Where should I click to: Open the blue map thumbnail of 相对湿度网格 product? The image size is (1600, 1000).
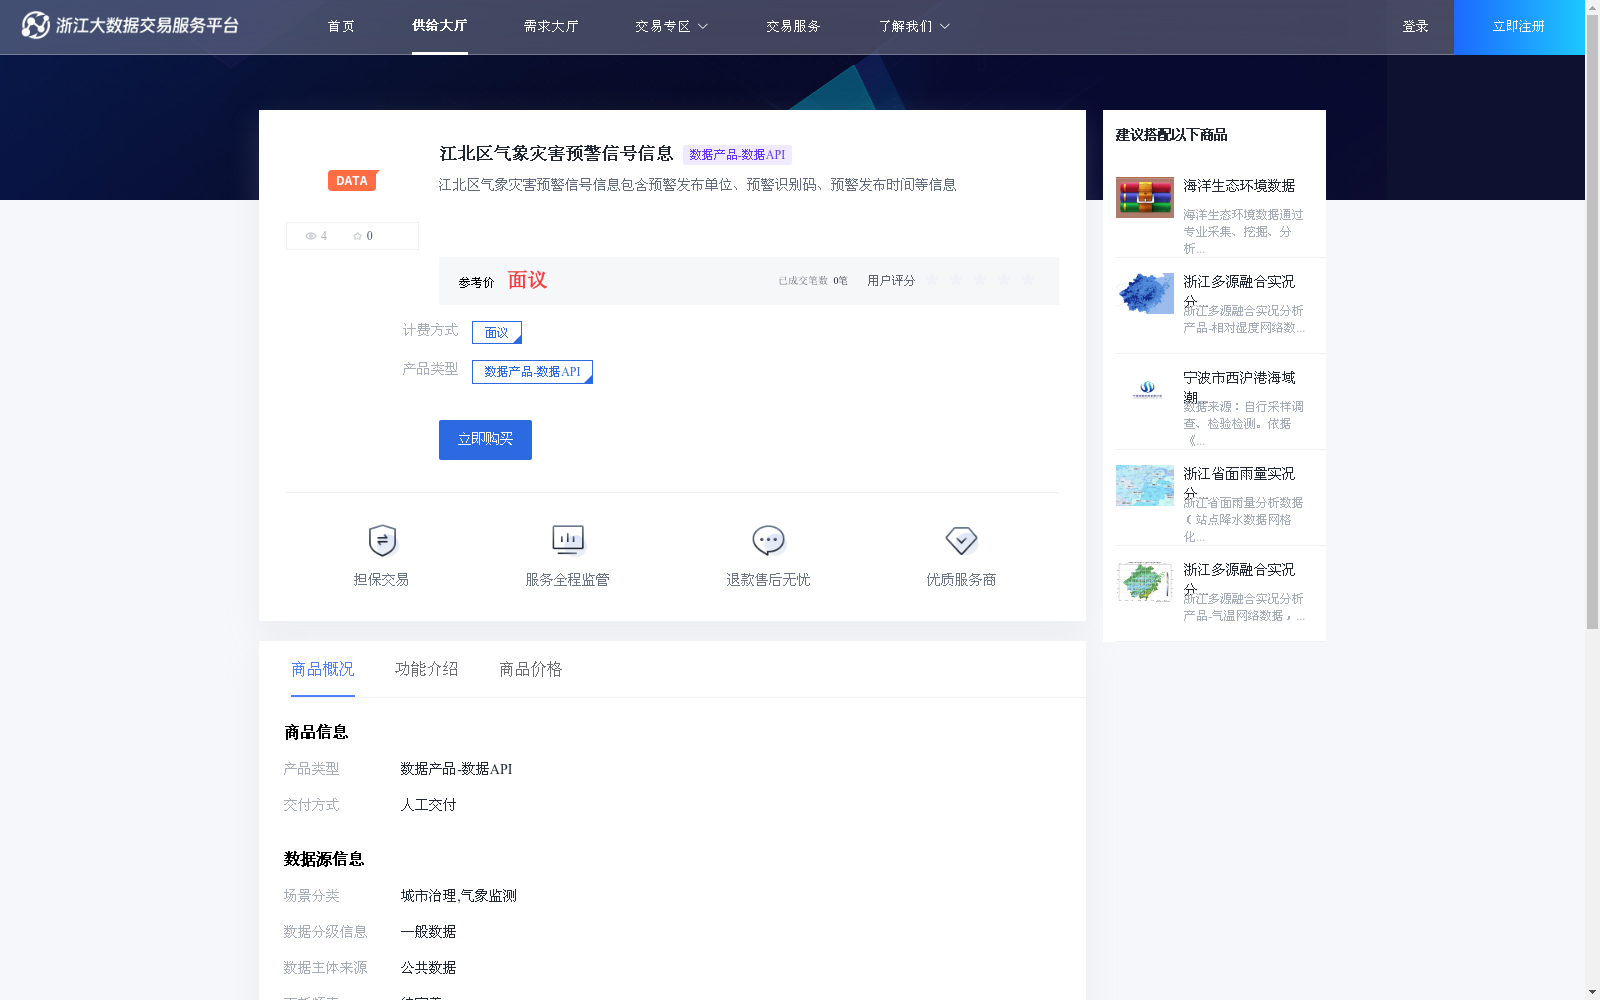(x=1145, y=294)
